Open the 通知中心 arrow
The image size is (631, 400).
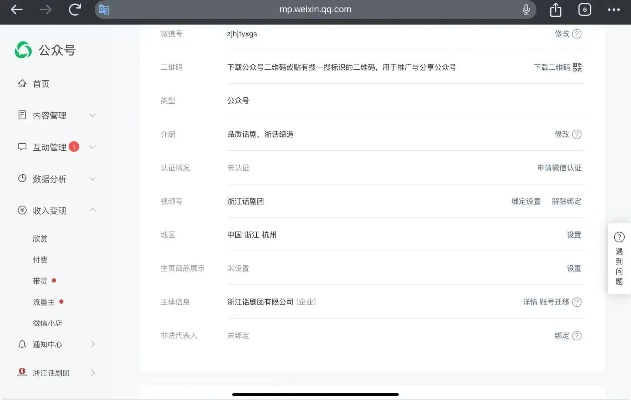point(93,344)
